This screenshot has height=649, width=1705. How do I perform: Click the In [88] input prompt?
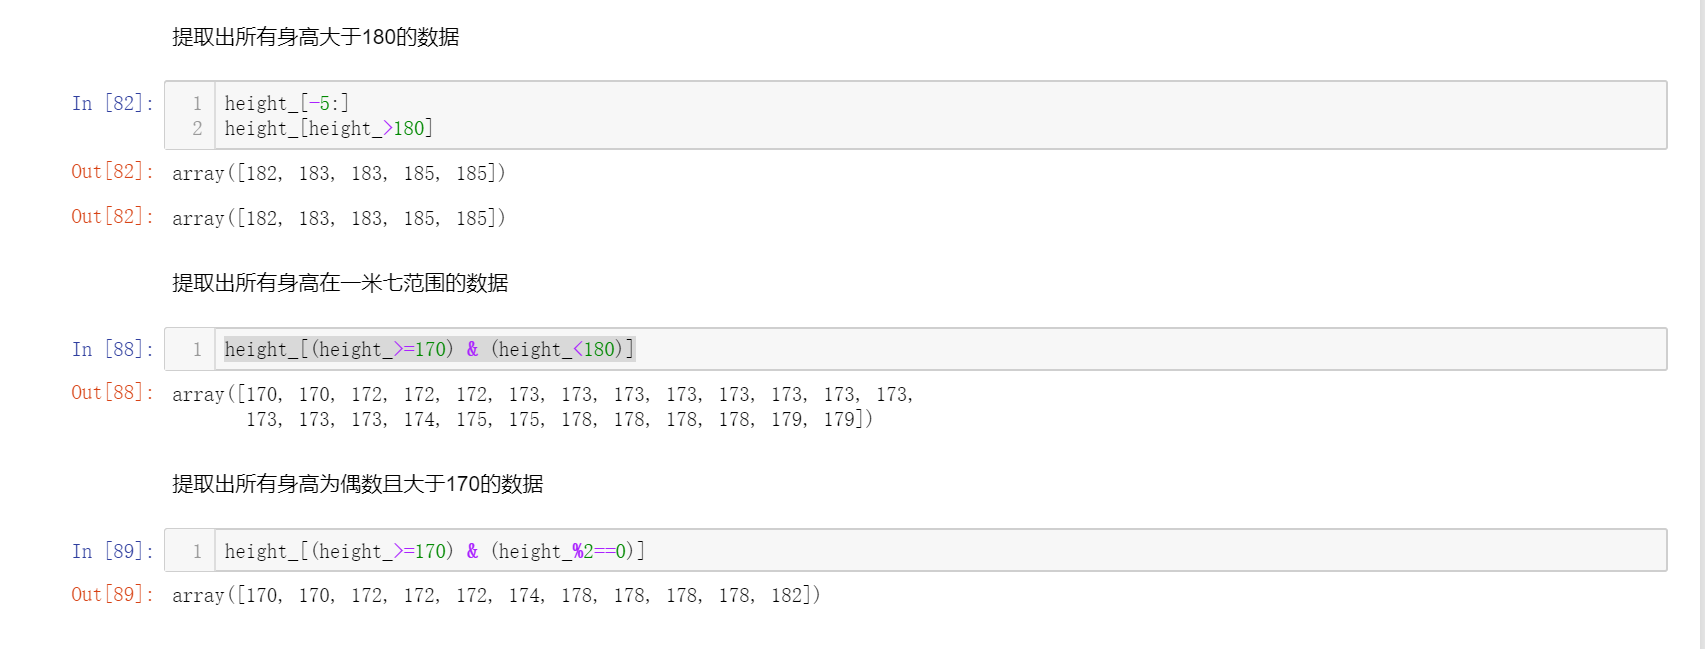point(112,349)
